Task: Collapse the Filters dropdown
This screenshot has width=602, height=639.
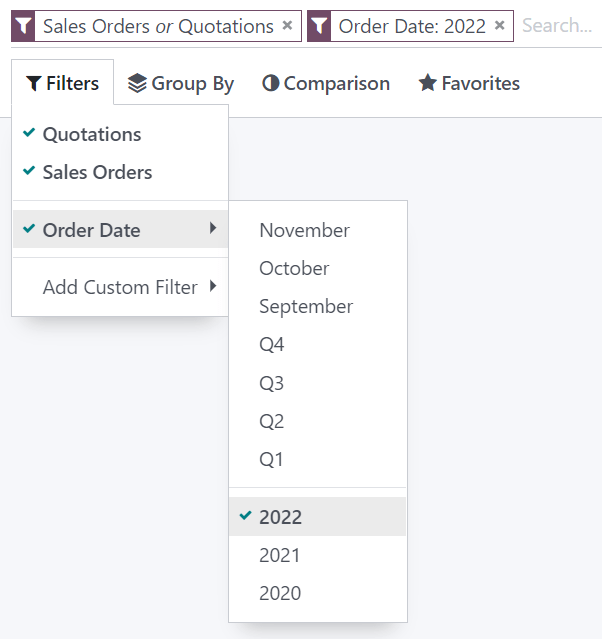Action: pyautogui.click(x=63, y=83)
